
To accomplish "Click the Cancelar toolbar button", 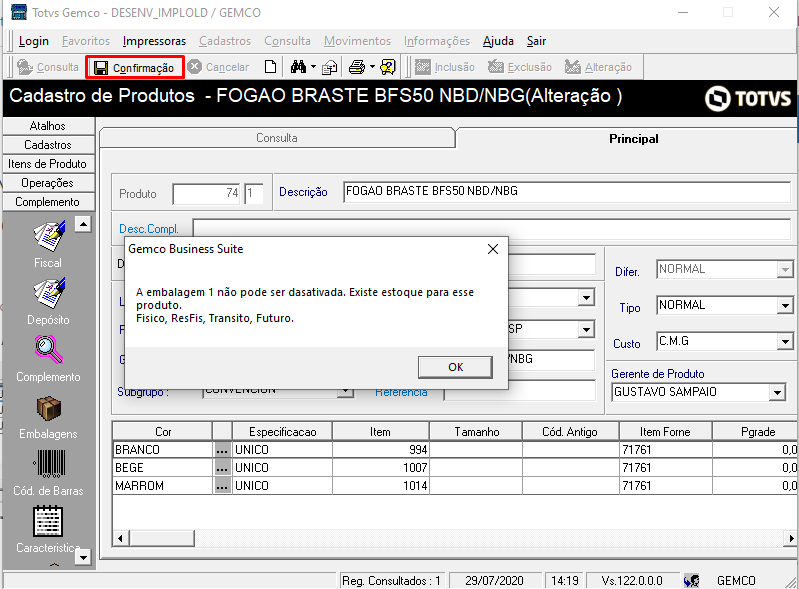I will [x=219, y=67].
